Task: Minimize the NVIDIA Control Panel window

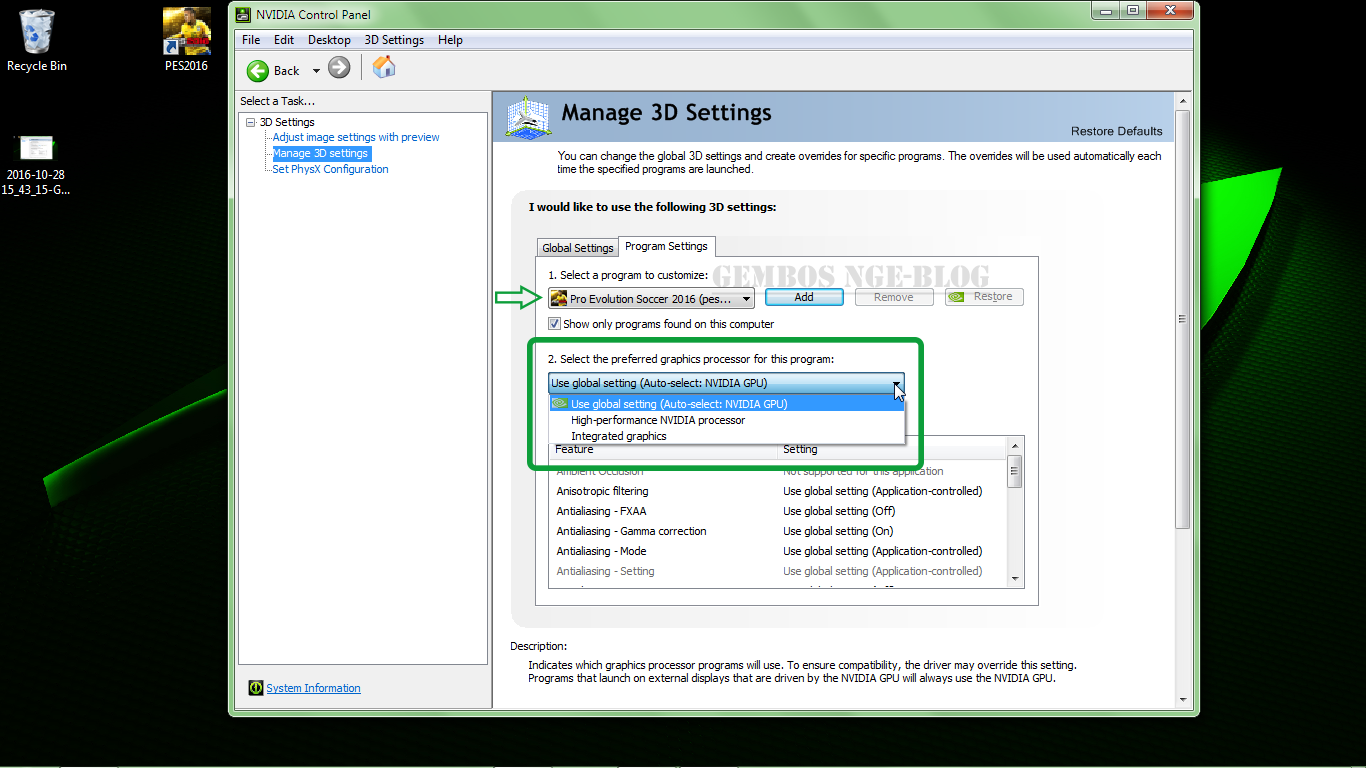Action: [x=1105, y=11]
